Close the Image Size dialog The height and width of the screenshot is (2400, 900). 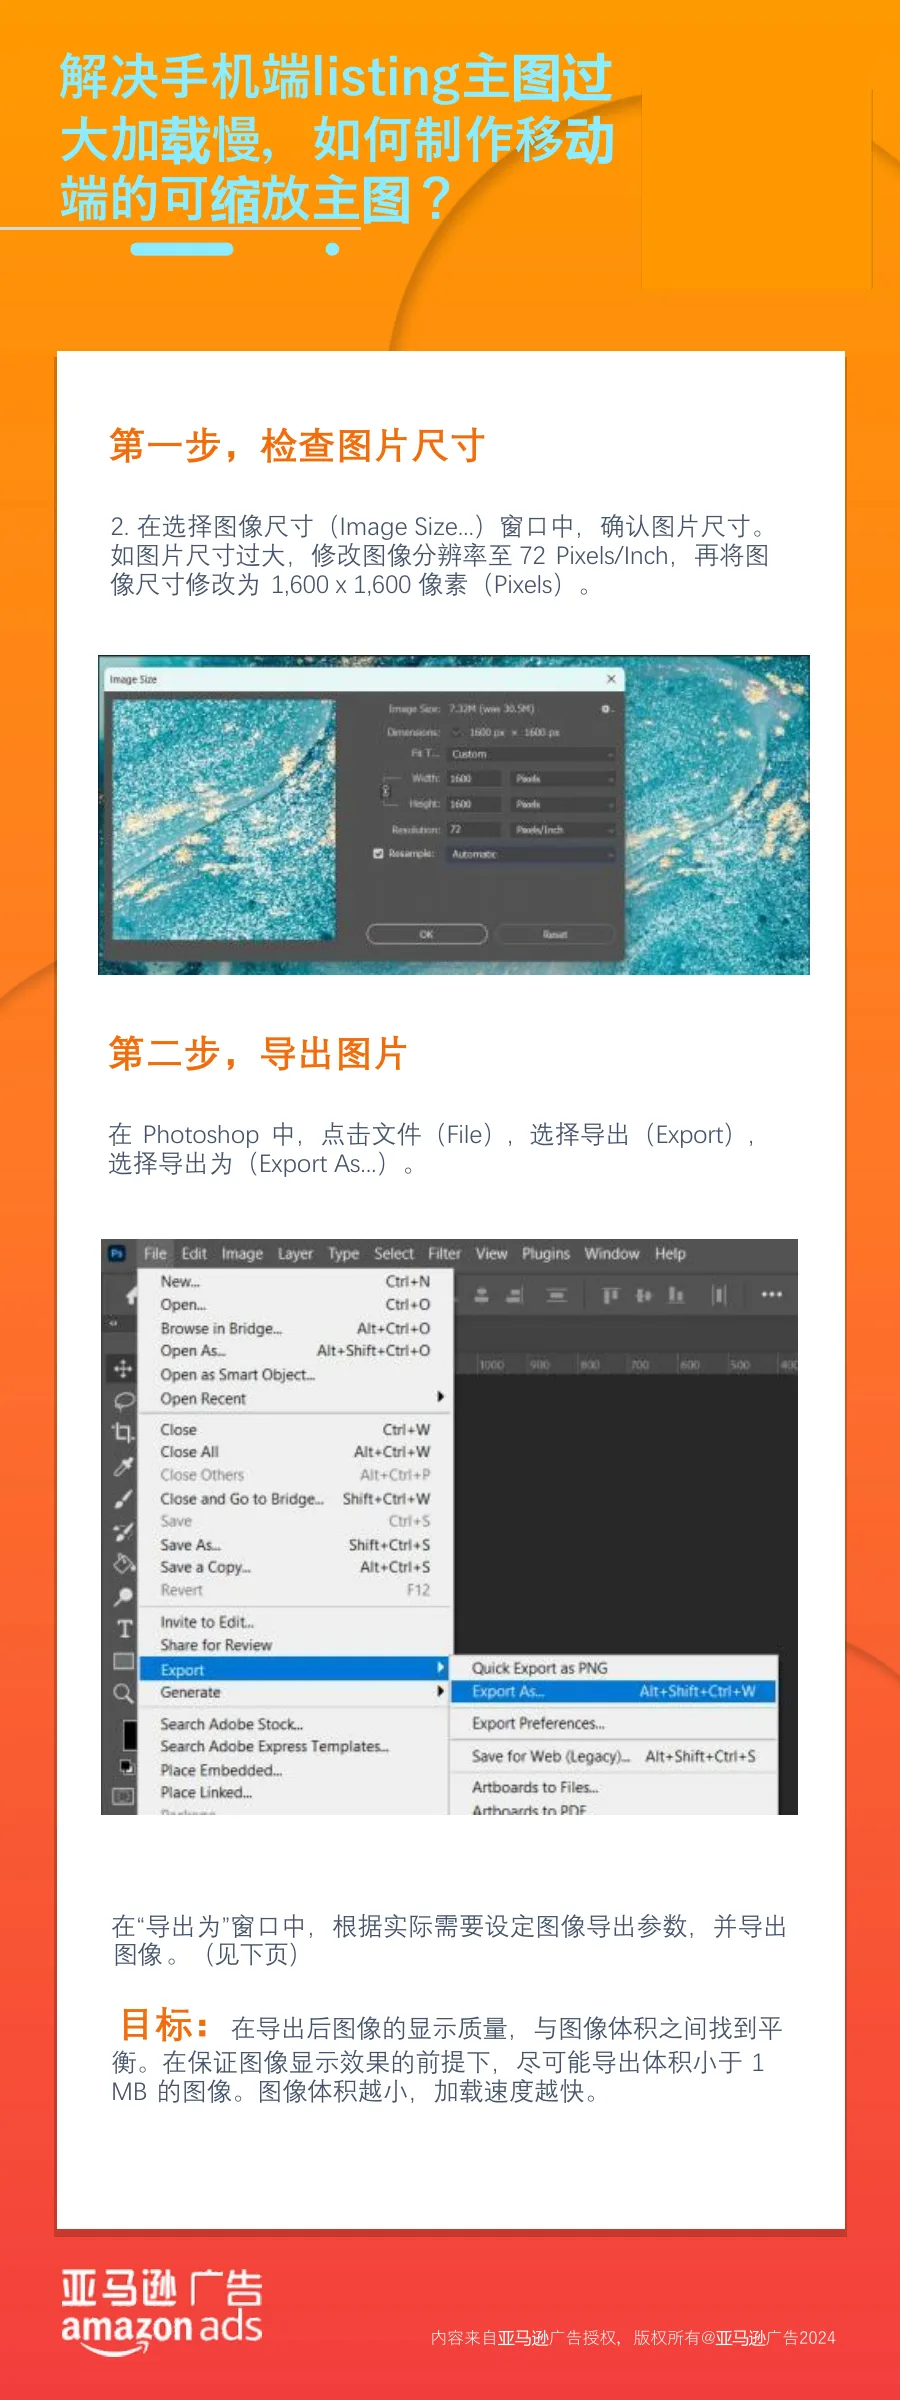(611, 679)
